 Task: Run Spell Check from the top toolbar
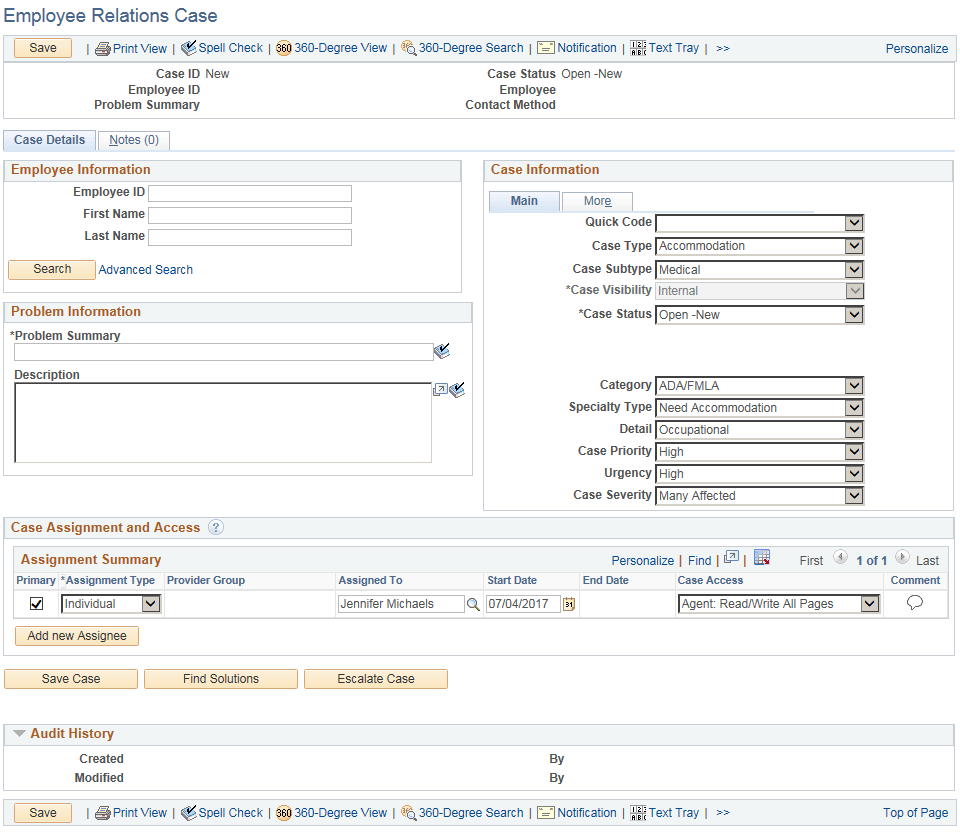click(228, 47)
